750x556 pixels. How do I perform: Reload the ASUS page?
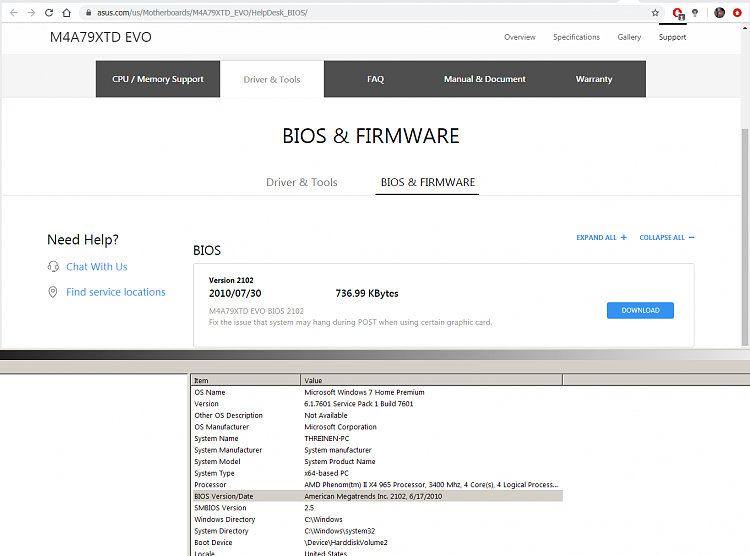[49, 13]
